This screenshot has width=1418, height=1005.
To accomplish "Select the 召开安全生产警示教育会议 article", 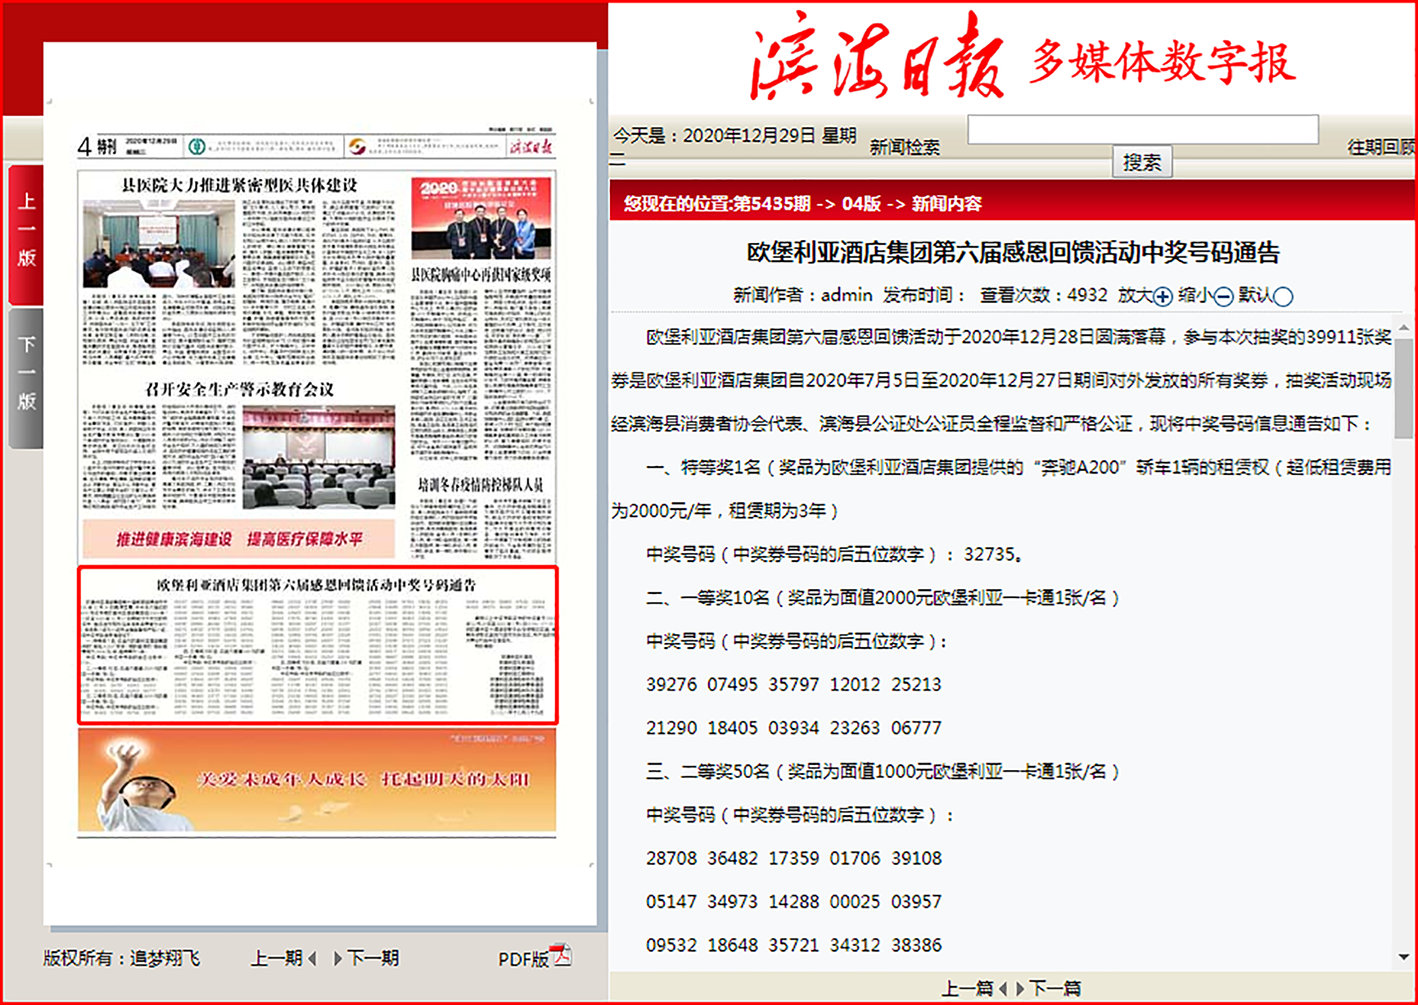I will click(x=239, y=389).
